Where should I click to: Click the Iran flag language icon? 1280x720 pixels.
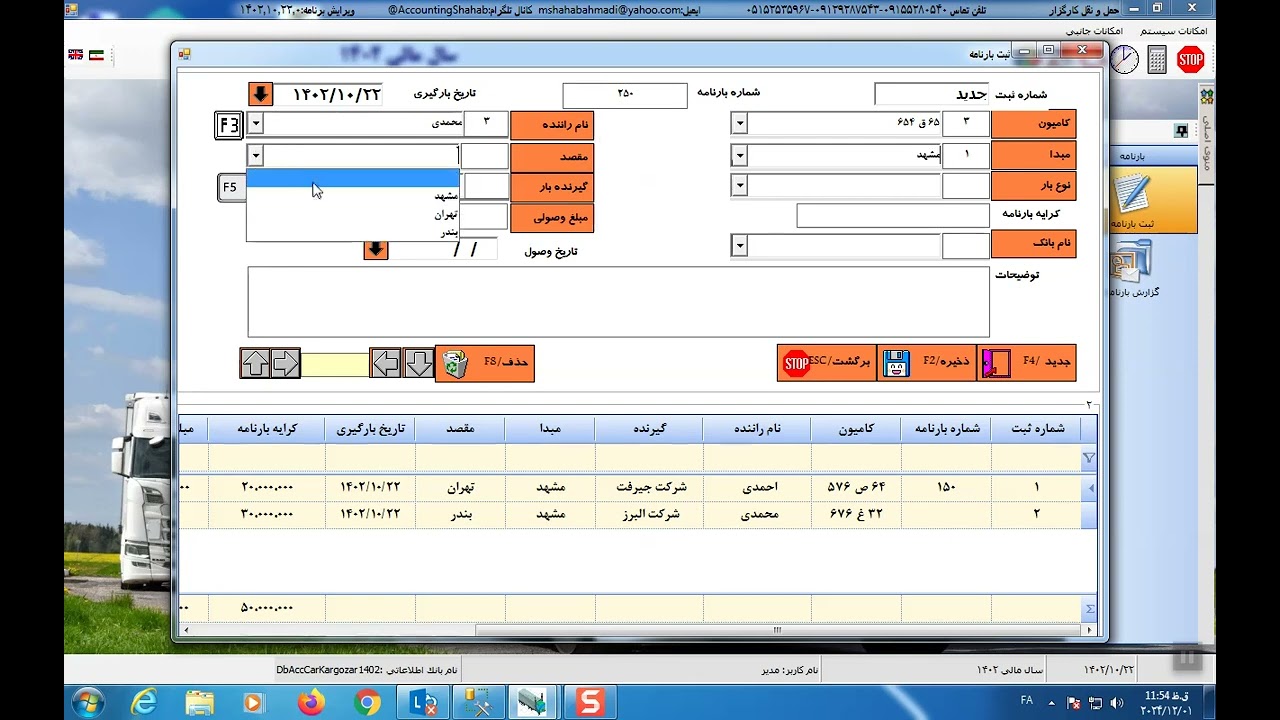click(96, 55)
